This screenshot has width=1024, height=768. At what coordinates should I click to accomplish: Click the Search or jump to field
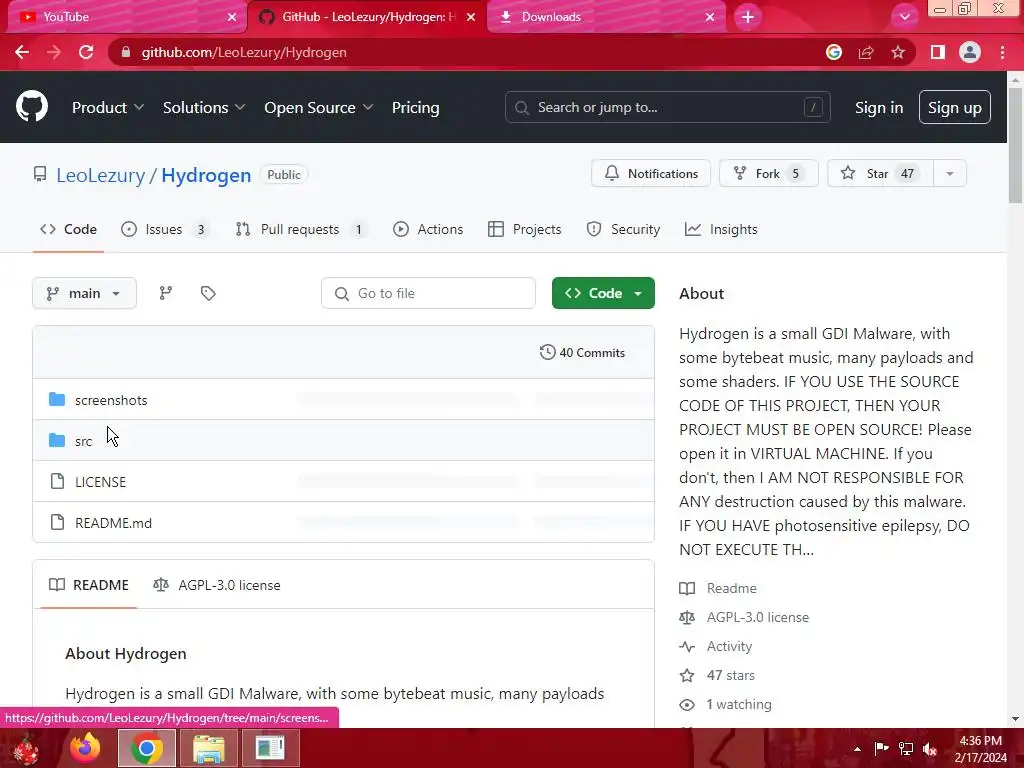(x=667, y=107)
